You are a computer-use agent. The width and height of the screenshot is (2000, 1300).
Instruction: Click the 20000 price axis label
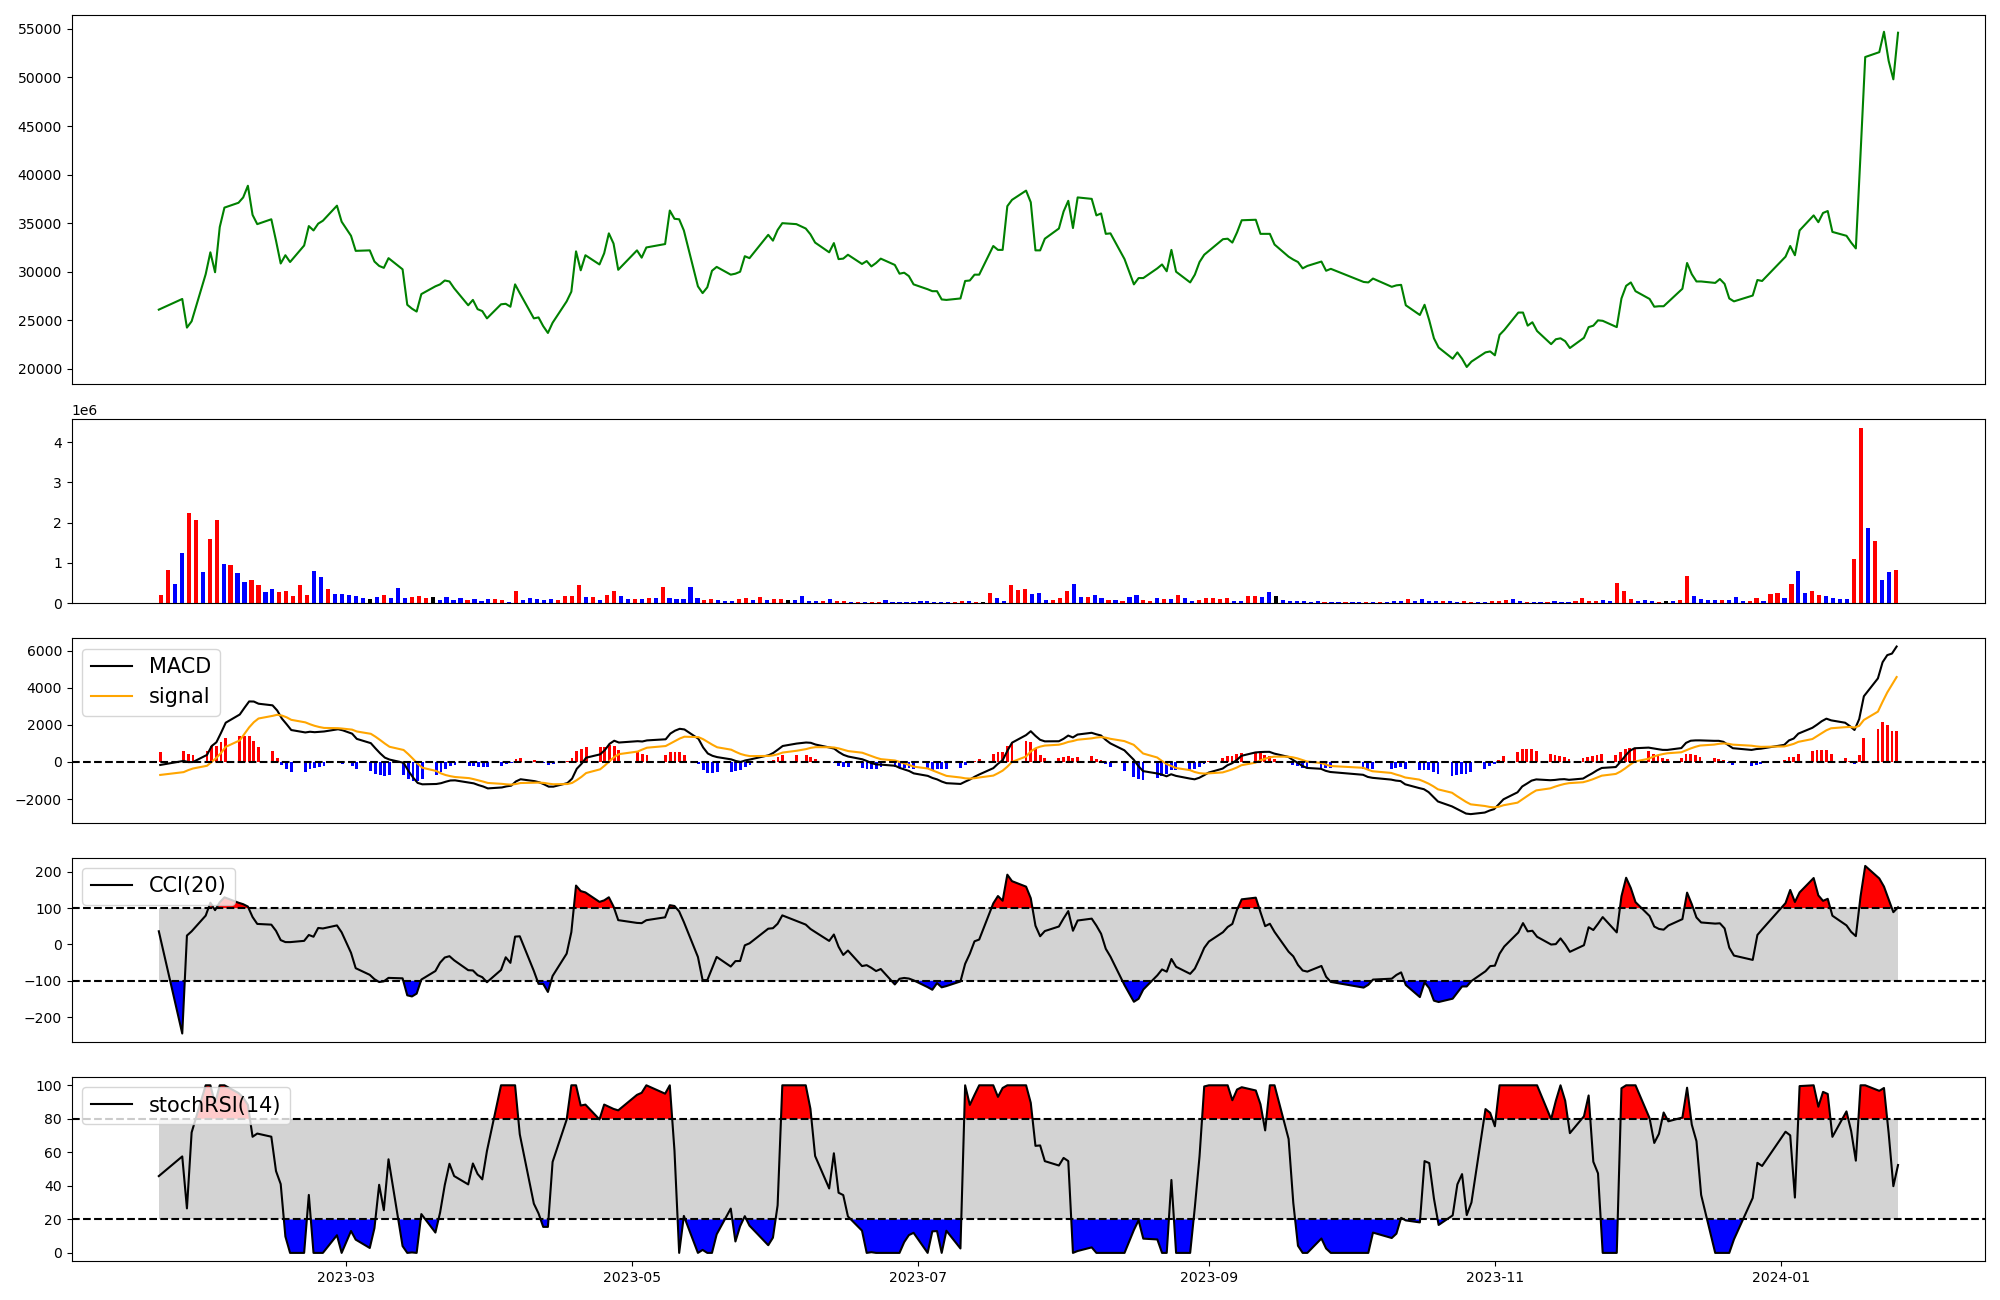pos(40,370)
